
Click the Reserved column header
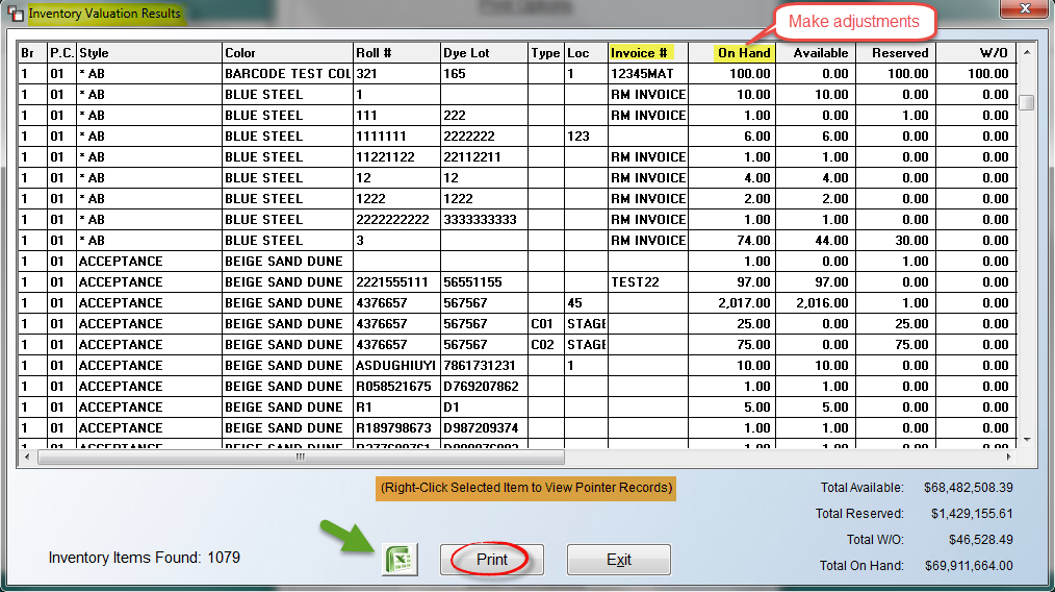896,52
